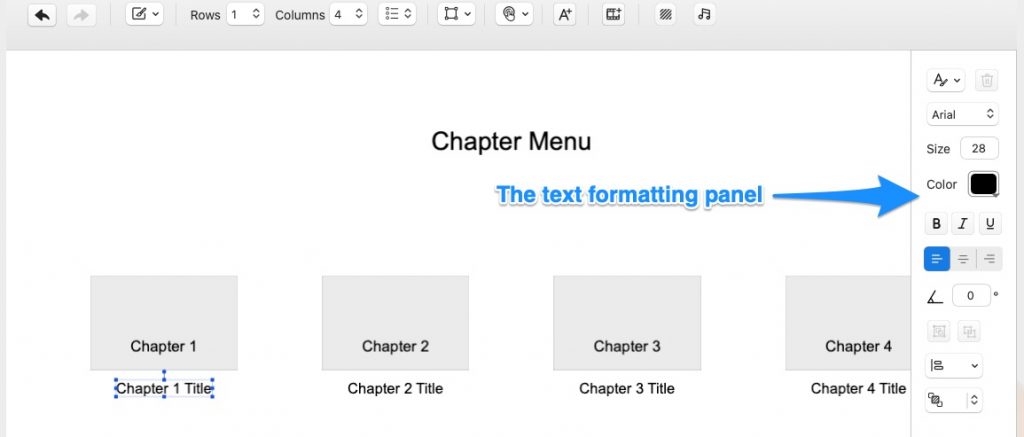Click the Chapter 3 thumbnail placeholder
1024x437 pixels.
627,322
